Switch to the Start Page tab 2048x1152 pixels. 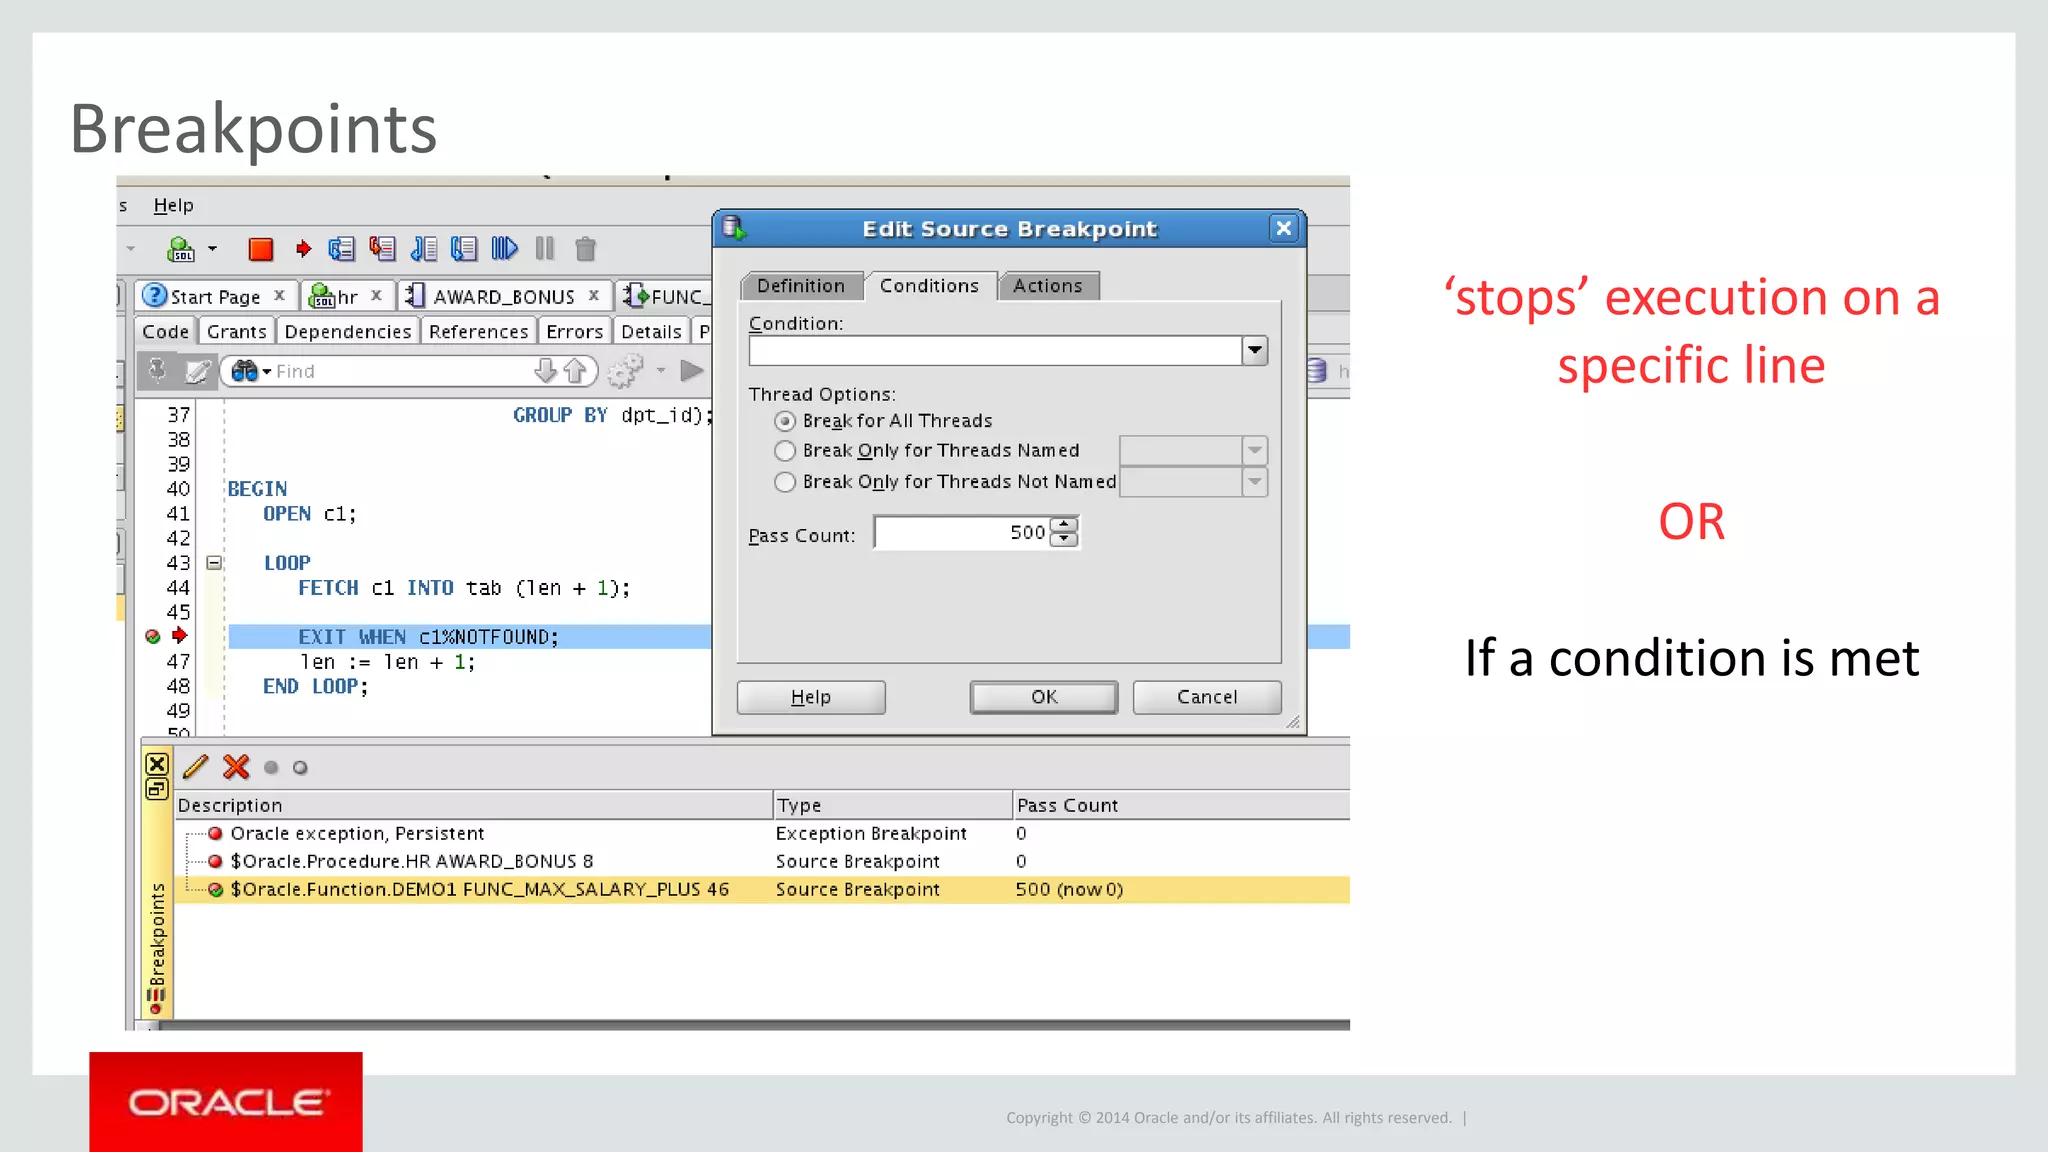tap(214, 297)
